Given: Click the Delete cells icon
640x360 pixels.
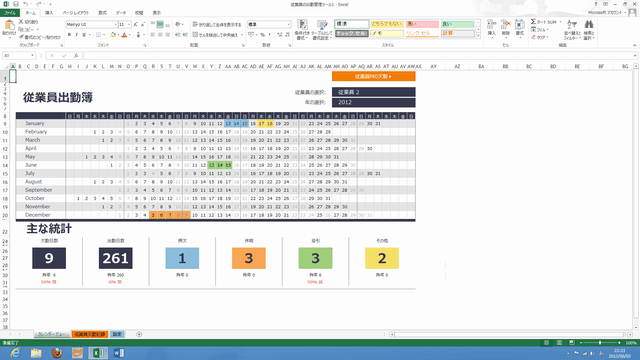Looking at the screenshot, I should tap(506, 25).
